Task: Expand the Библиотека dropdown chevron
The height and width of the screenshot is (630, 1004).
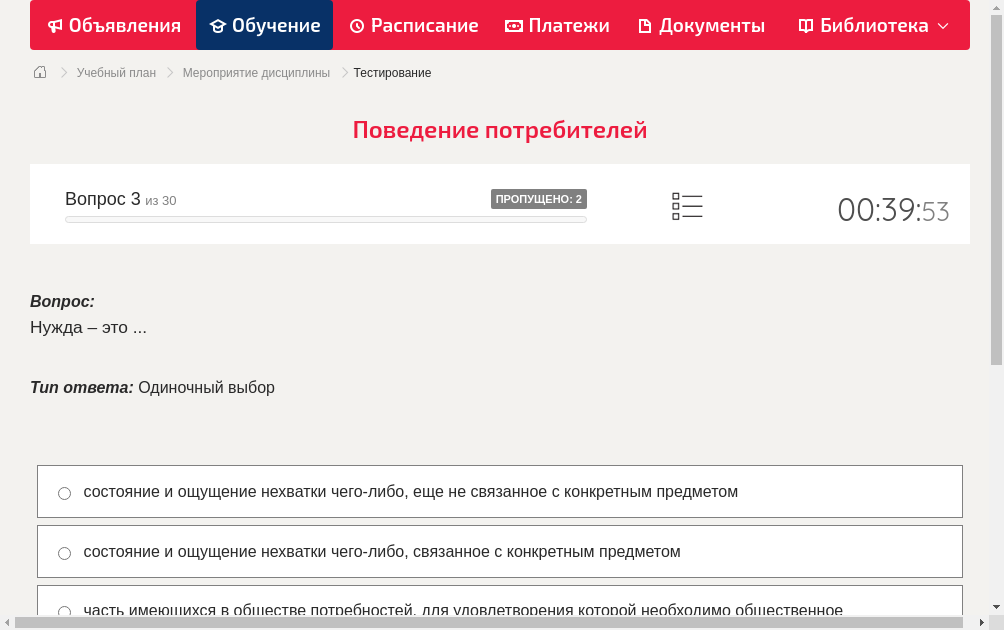Action: tap(943, 26)
